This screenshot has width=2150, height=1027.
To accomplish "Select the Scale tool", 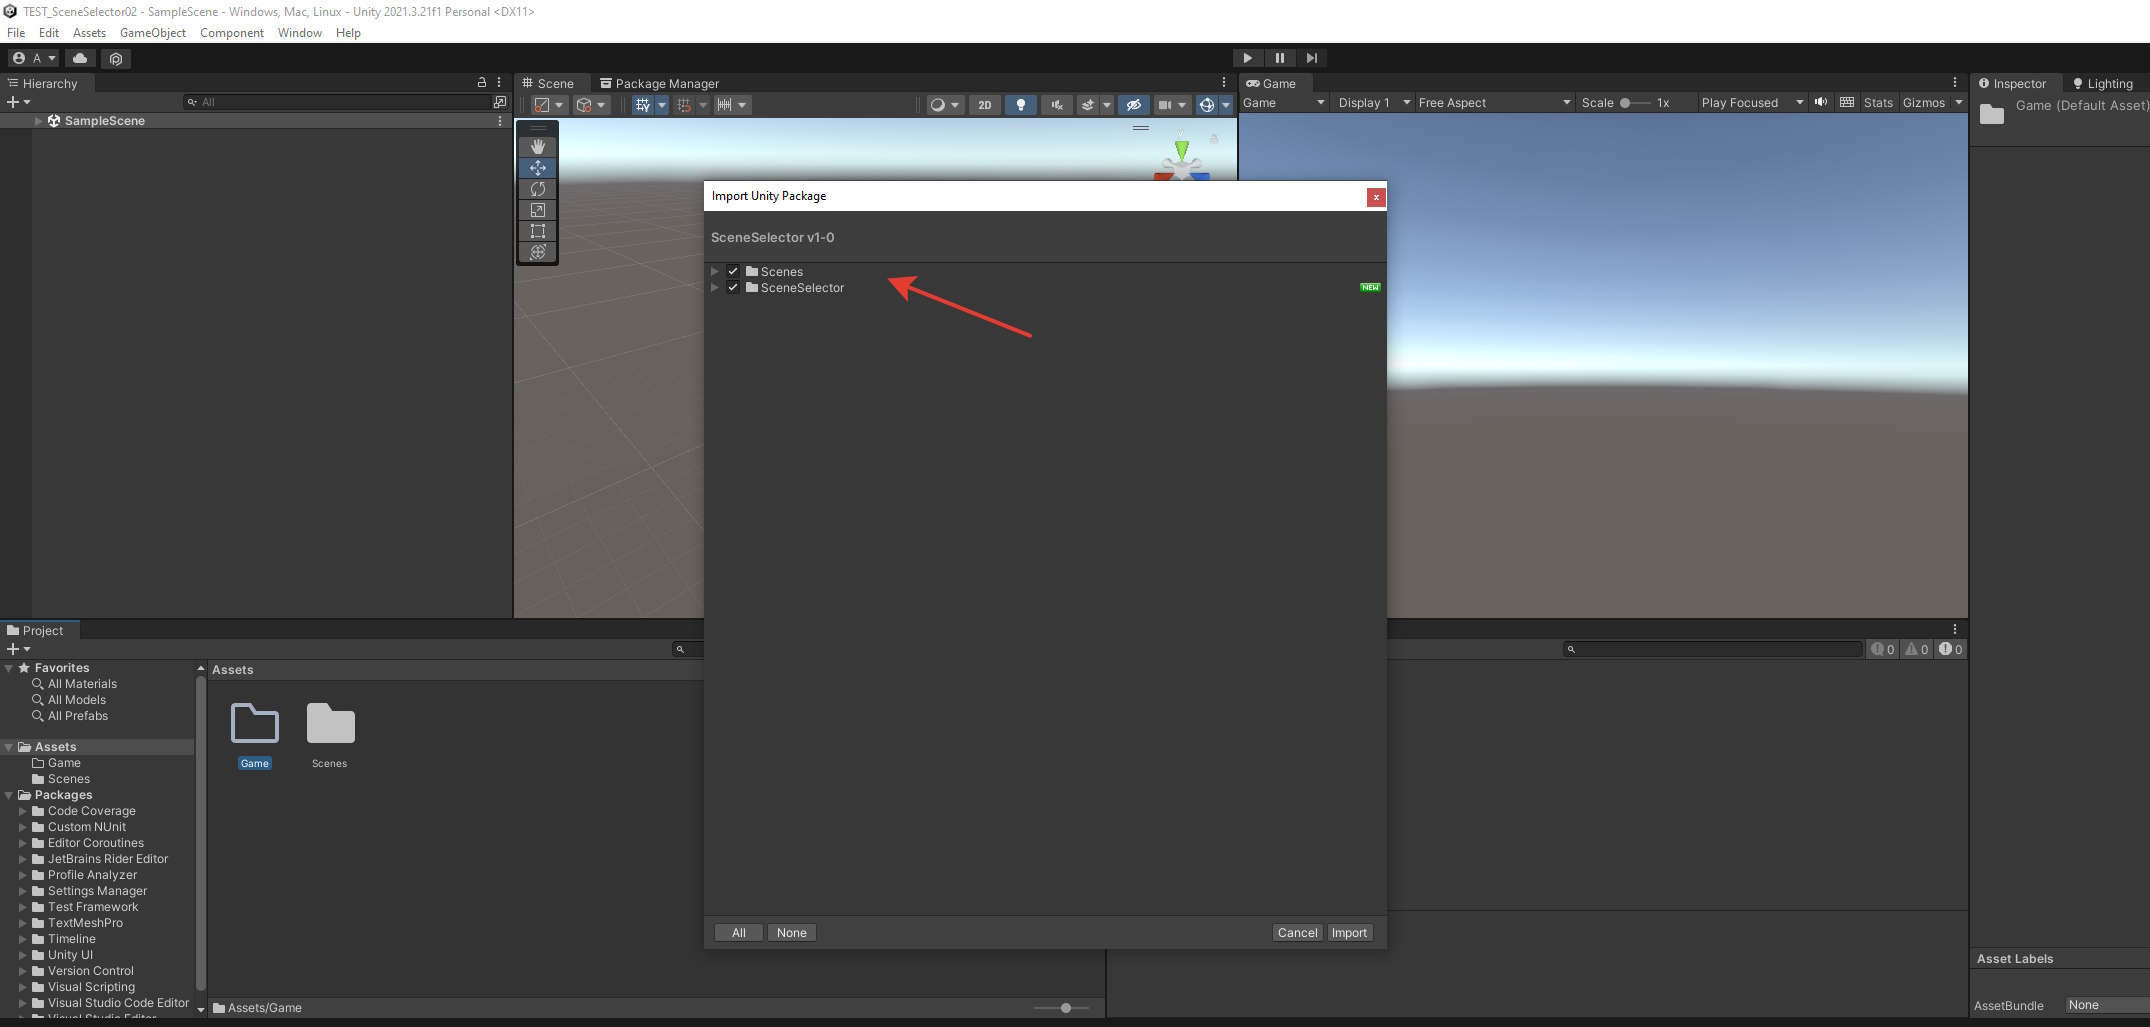I will coord(538,210).
